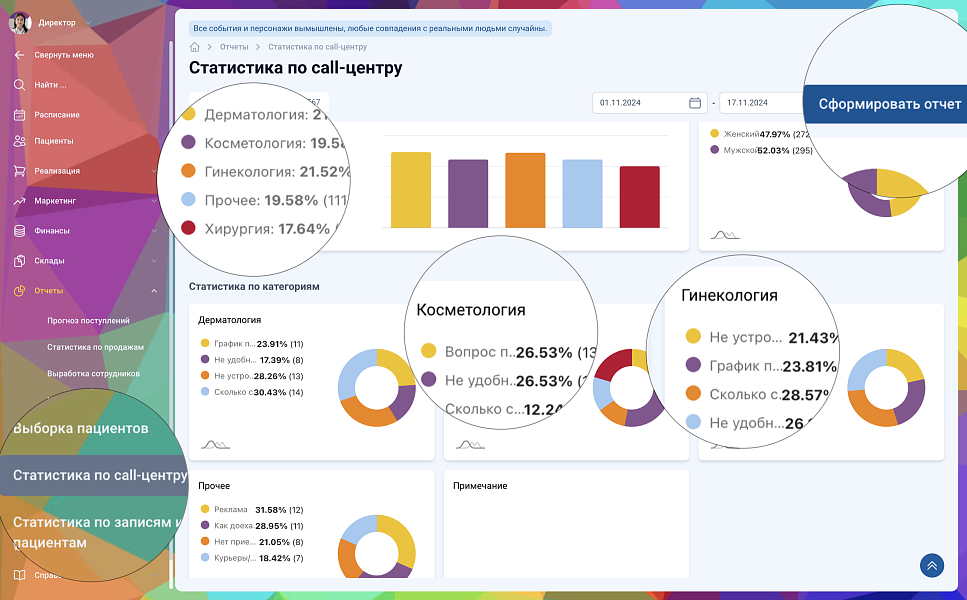This screenshot has width=967, height=600.
Task: Click the back arrow to collapse menu
Action: coord(19,55)
